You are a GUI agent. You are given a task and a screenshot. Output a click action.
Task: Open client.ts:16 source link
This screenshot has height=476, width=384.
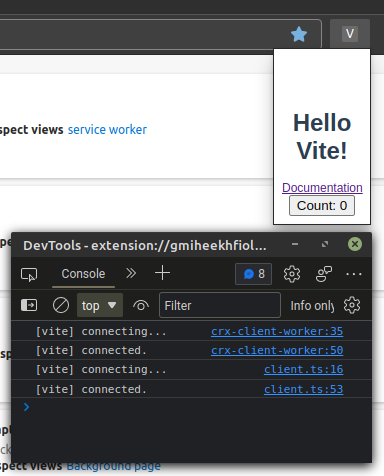pyautogui.click(x=304, y=369)
